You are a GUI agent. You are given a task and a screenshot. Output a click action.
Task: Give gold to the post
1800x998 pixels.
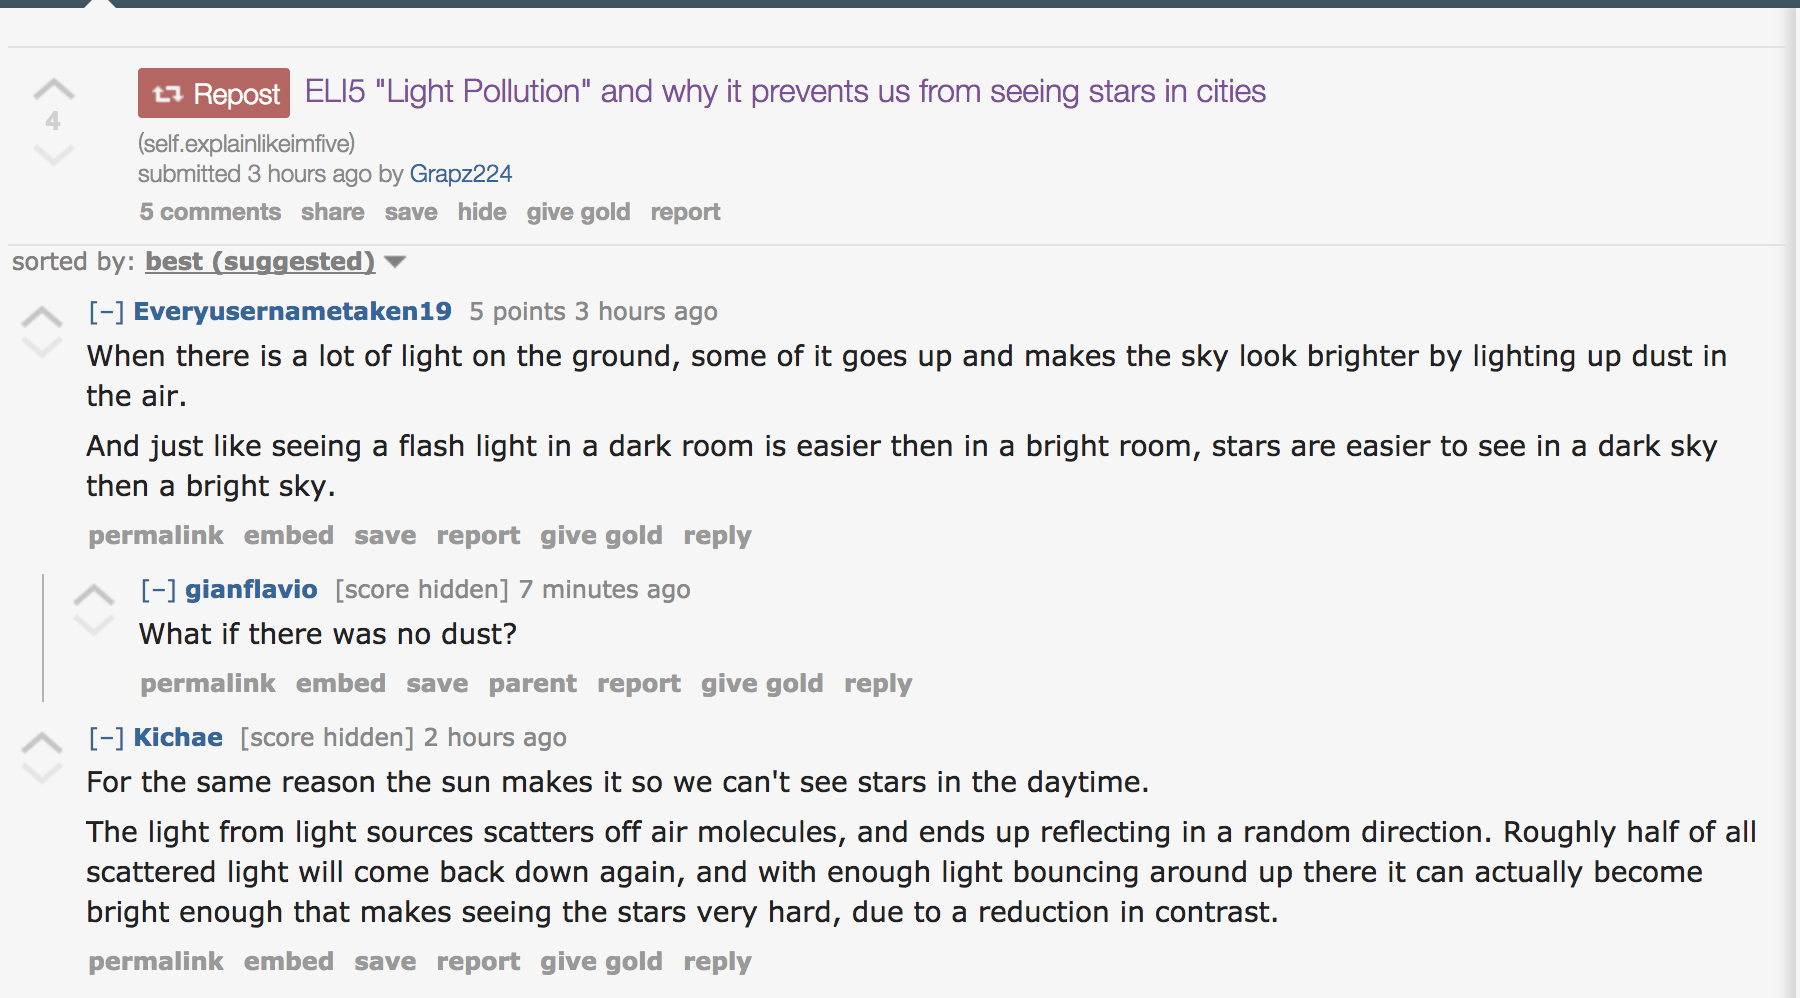pyautogui.click(x=578, y=211)
